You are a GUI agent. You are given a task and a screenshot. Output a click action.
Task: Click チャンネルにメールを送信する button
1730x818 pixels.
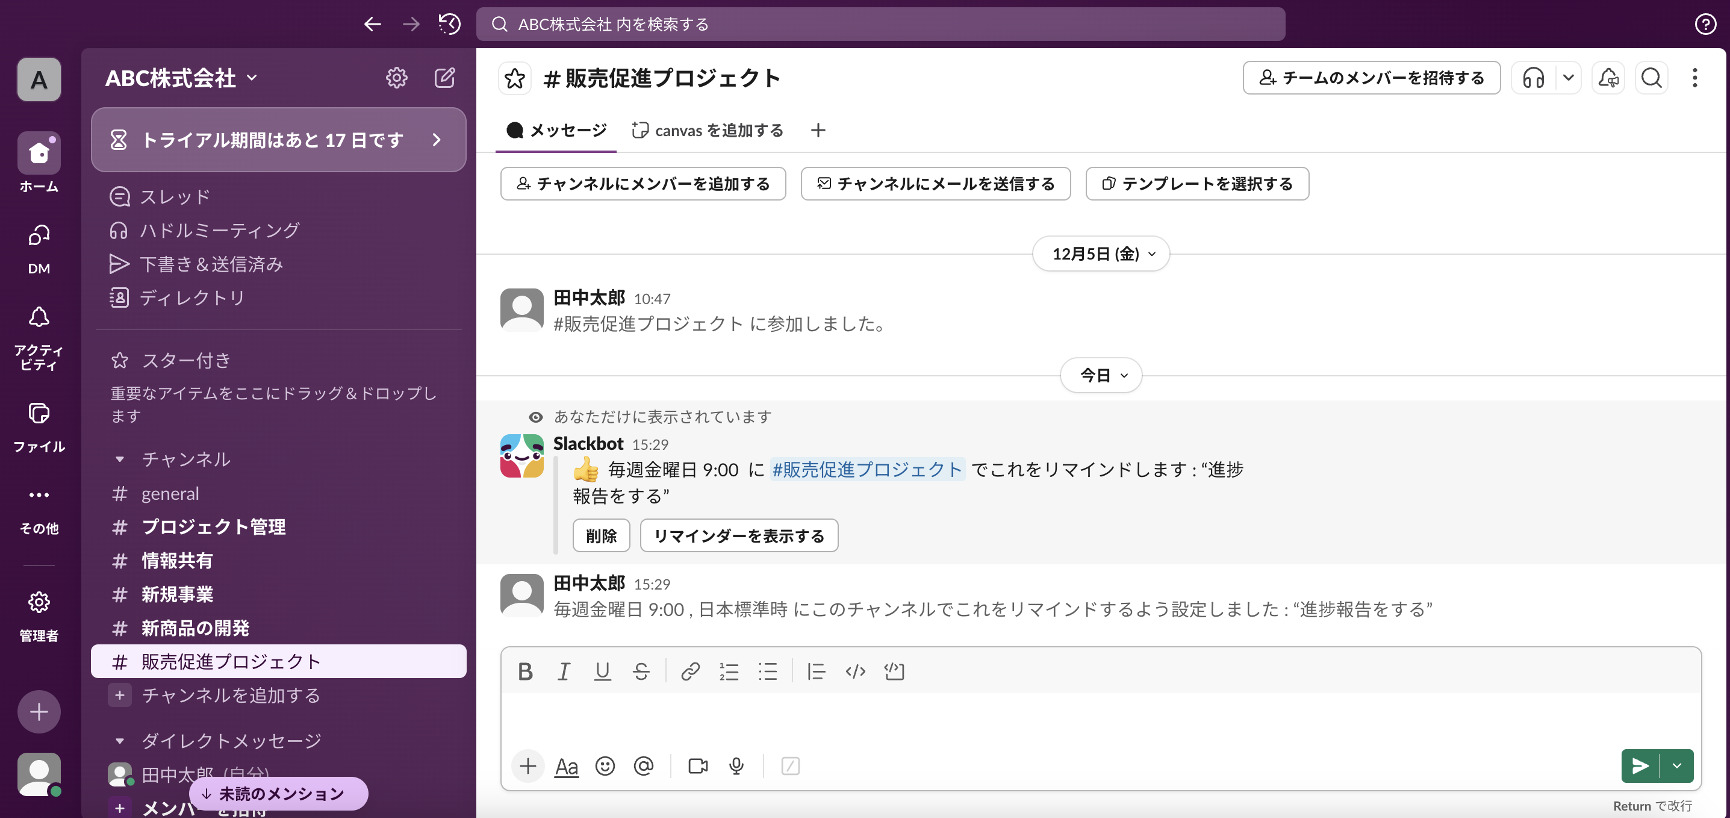click(936, 184)
